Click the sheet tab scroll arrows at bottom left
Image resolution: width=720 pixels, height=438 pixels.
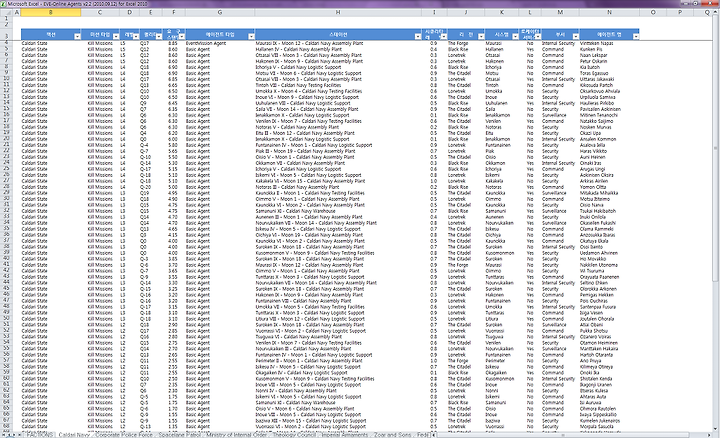pyautogui.click(x=11, y=434)
